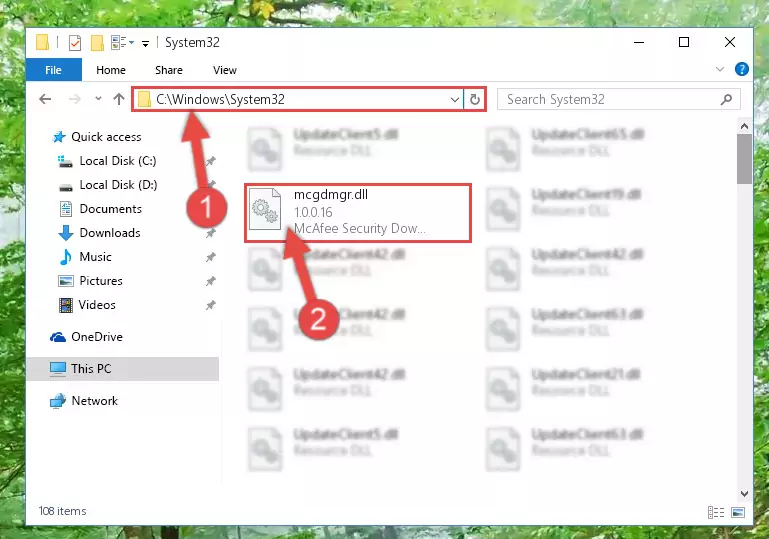Click the search magnifier icon
This screenshot has height=539, width=769.
(x=726, y=100)
